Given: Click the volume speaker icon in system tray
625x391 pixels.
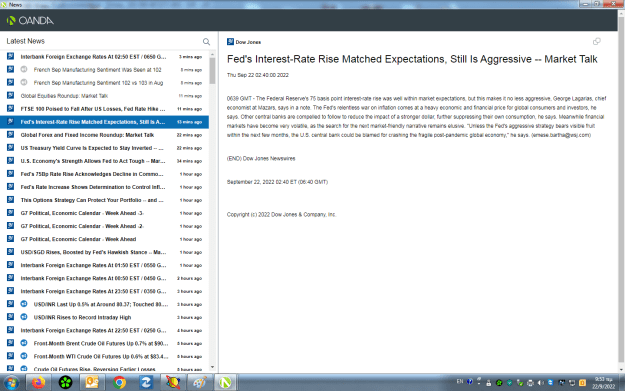Looking at the screenshot, I should point(540,383).
